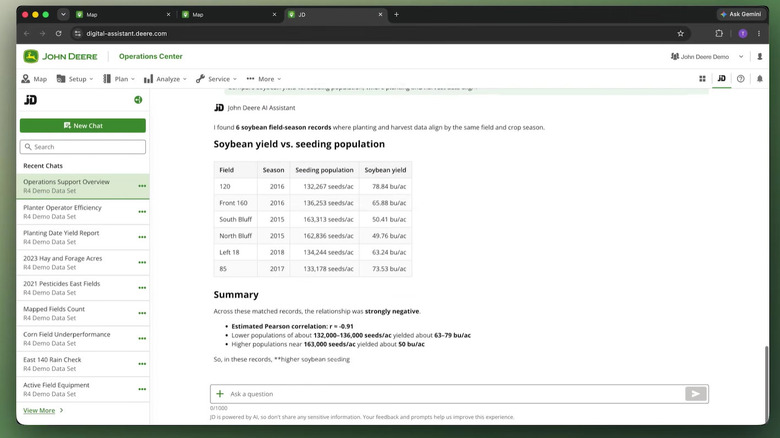This screenshot has height=438, width=780.
Task: Open the tab search dropdown arrow
Action: tap(63, 14)
